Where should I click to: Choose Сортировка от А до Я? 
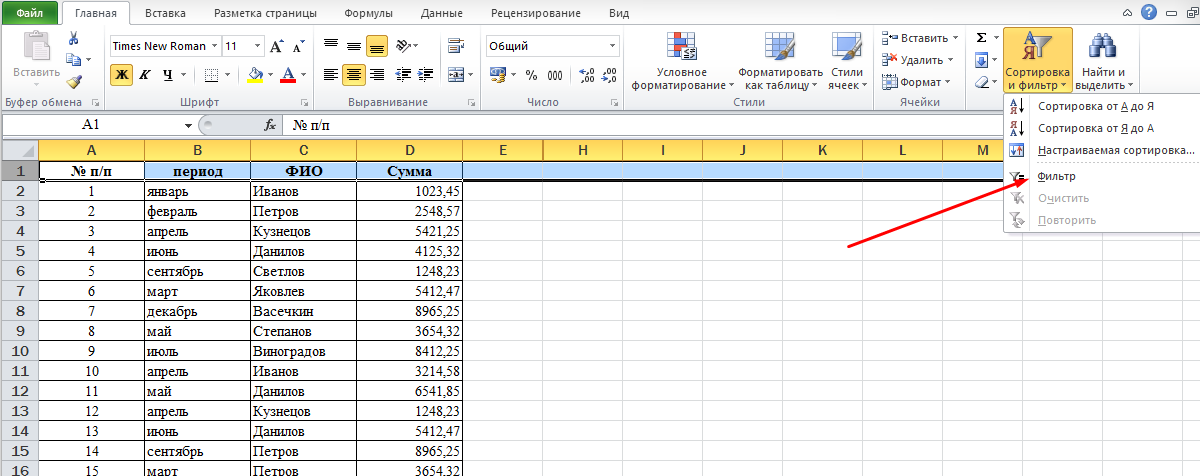point(1102,106)
